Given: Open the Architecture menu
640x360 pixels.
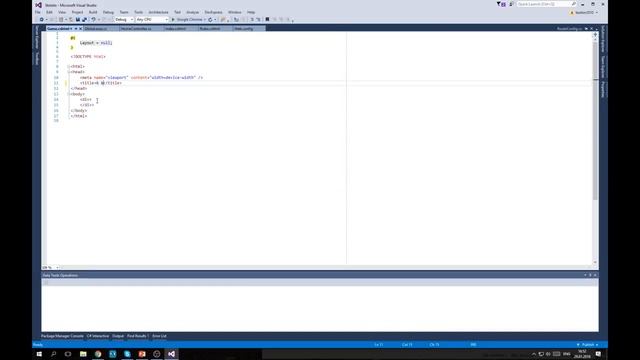Looking at the screenshot, I should point(158,12).
